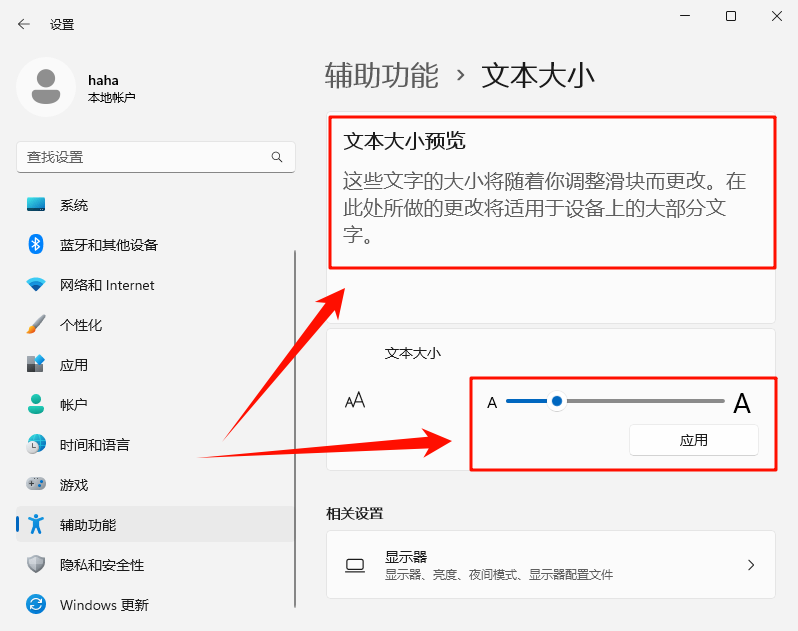798x631 pixels.
Task: Select 帐户 in the sidebar
Action: [155, 404]
